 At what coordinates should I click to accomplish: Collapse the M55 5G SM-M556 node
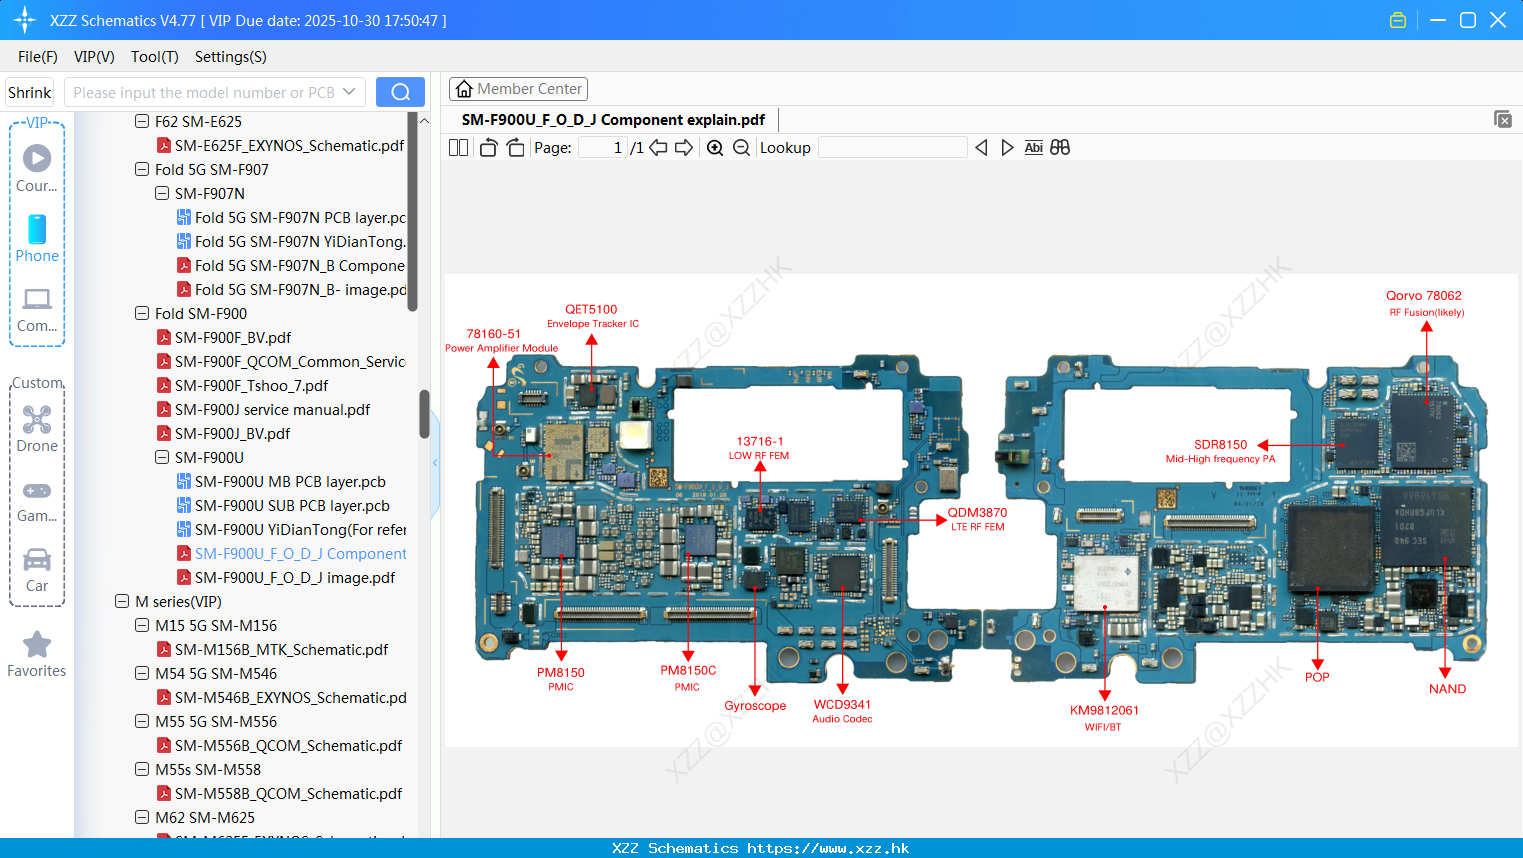[x=141, y=722]
